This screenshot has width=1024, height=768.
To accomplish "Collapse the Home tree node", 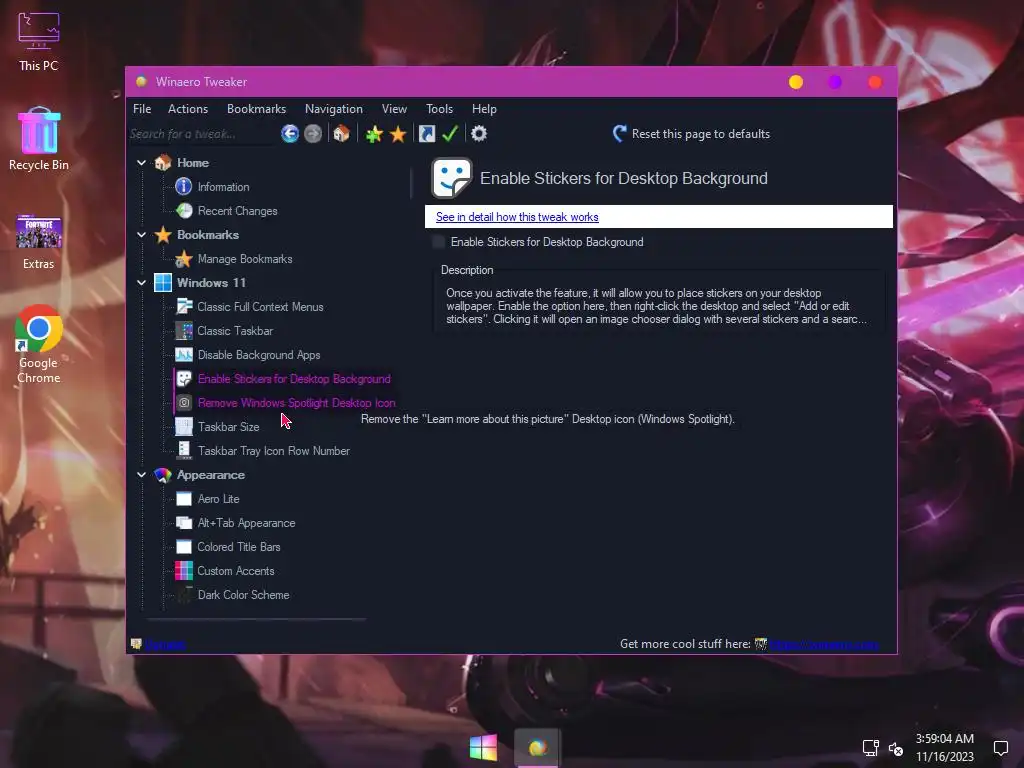I will [142, 163].
